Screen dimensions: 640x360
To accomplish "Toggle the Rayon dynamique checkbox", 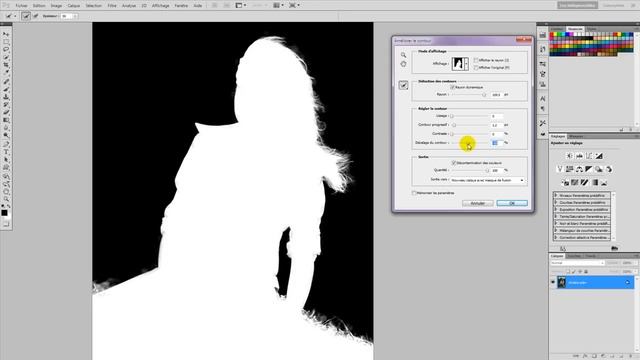I will coord(452,87).
